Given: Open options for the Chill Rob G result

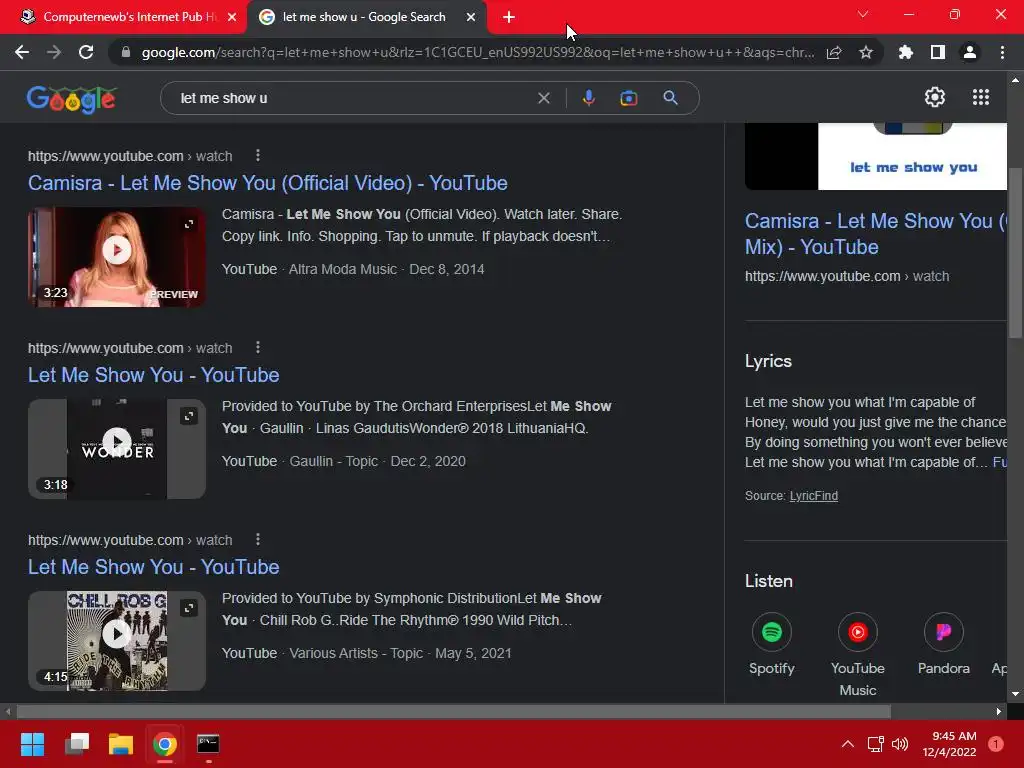Looking at the screenshot, I should point(258,539).
